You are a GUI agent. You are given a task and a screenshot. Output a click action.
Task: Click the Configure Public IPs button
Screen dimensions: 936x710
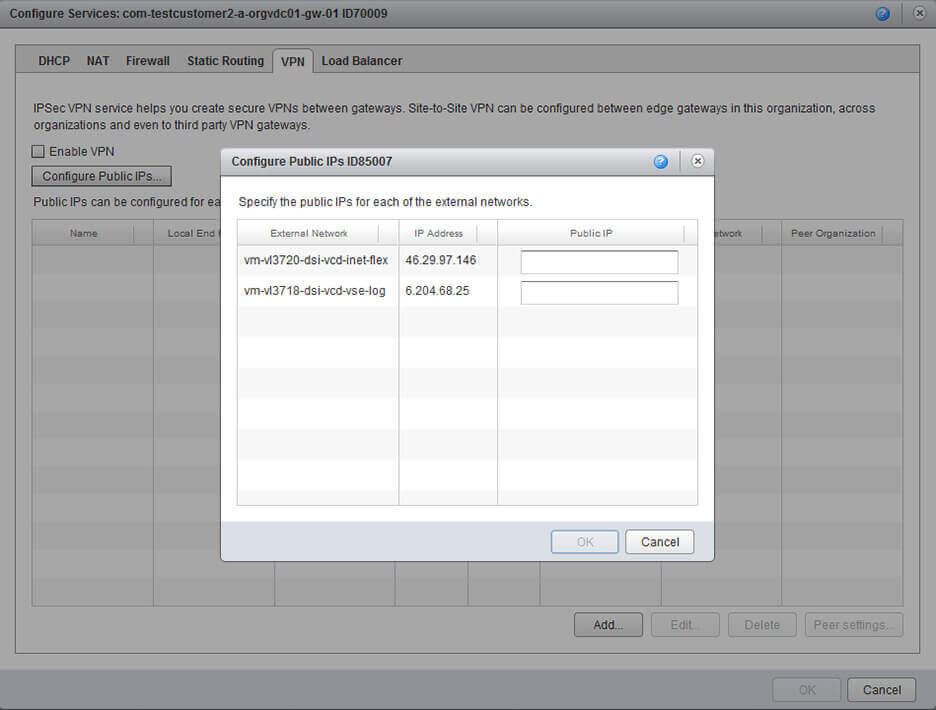coord(100,175)
